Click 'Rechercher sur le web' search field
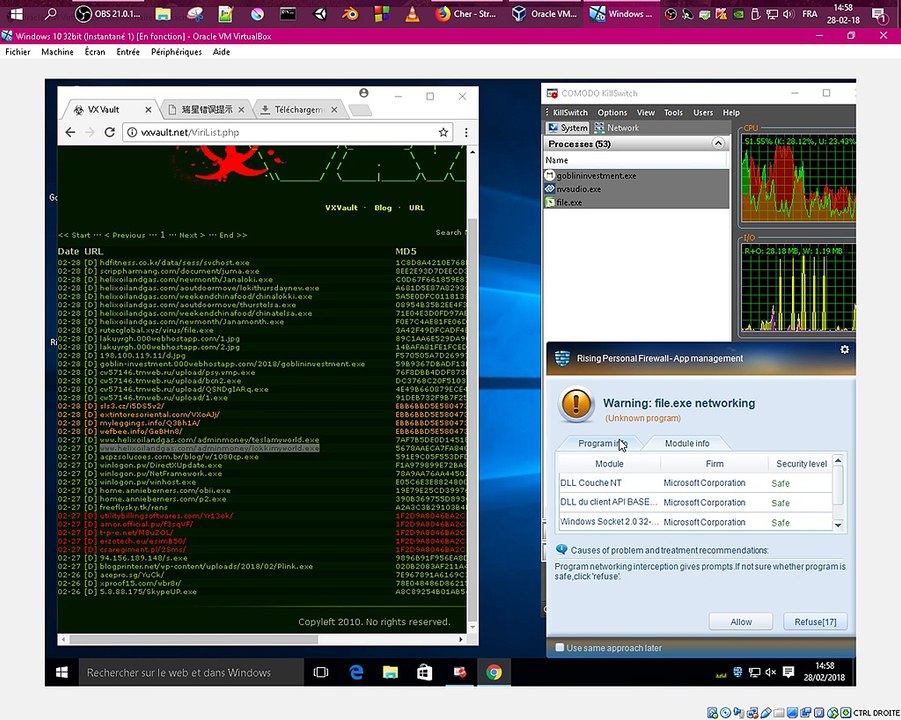Image resolution: width=901 pixels, height=720 pixels. (191, 672)
